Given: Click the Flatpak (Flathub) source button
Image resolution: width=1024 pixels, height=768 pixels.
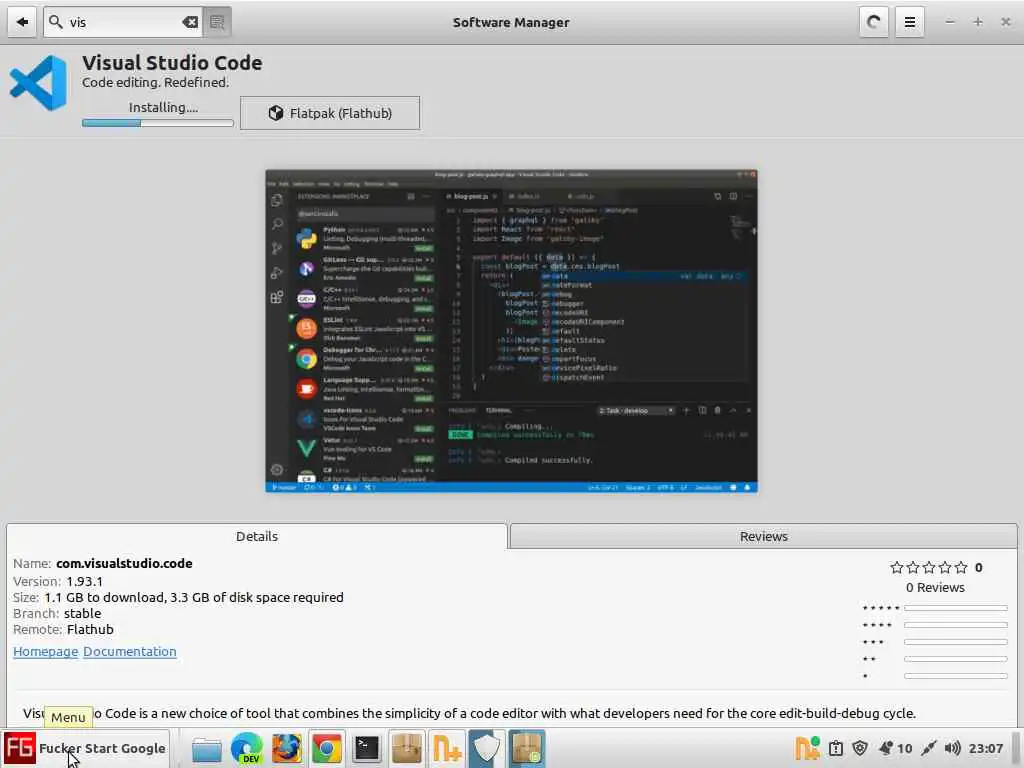Looking at the screenshot, I should tap(330, 113).
